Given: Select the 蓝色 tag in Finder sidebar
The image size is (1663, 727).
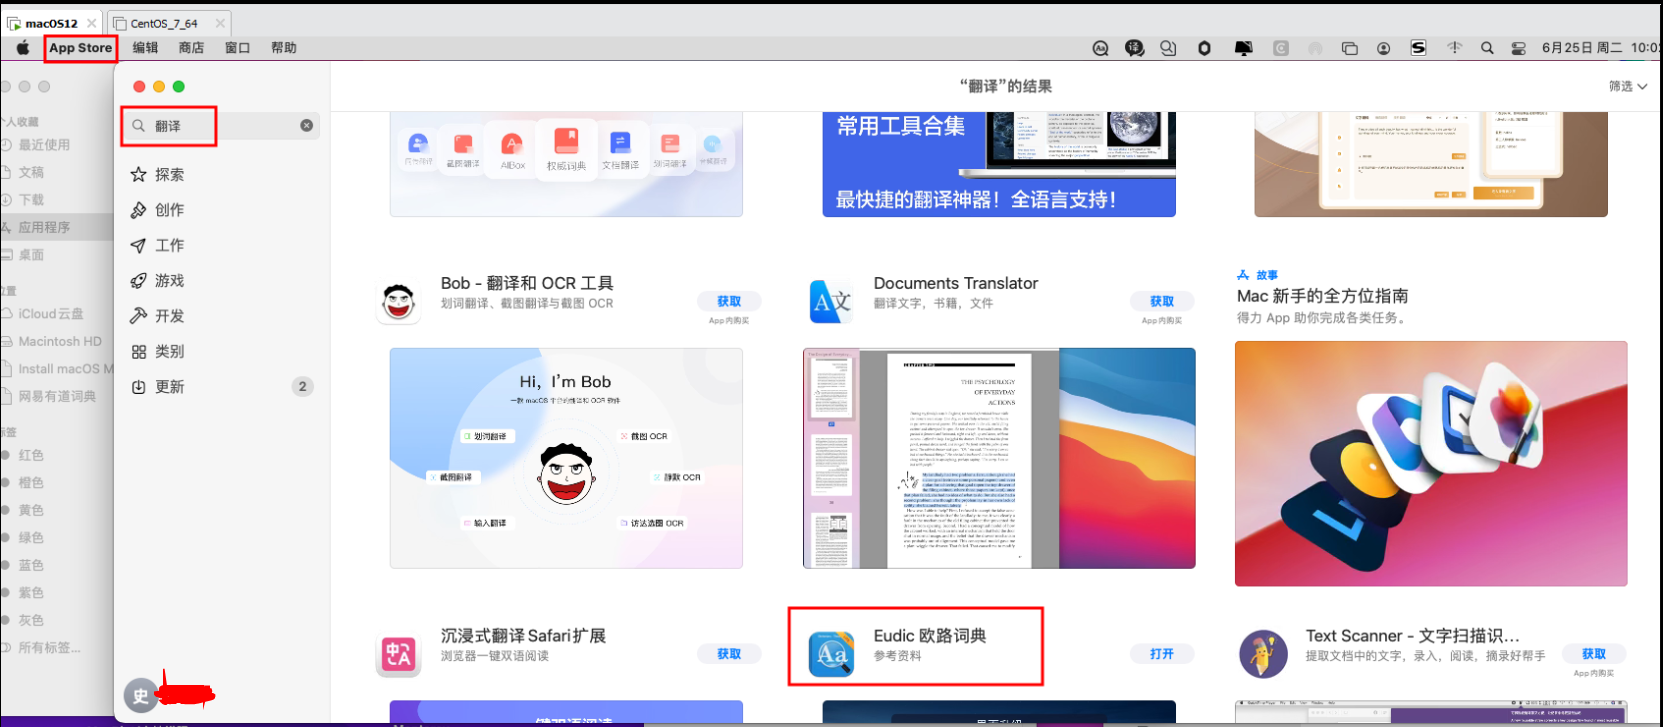Looking at the screenshot, I should tap(31, 565).
